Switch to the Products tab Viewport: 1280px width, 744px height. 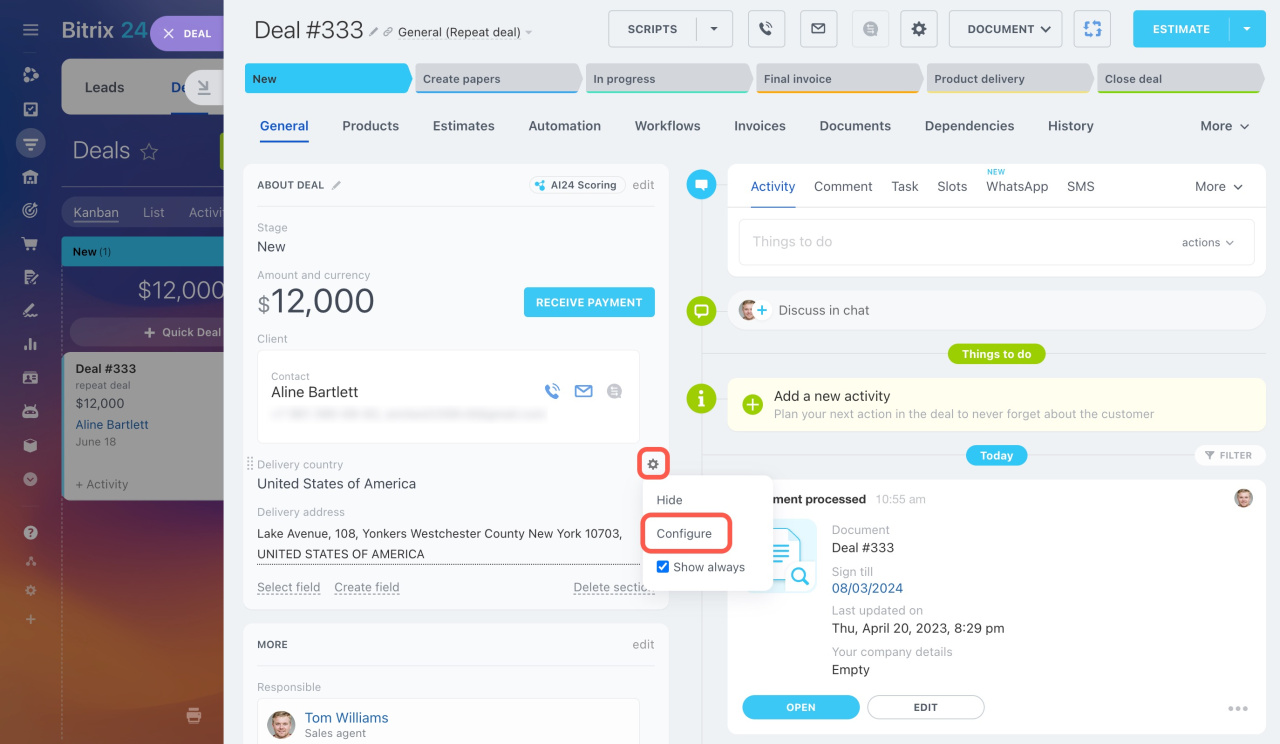coord(370,126)
